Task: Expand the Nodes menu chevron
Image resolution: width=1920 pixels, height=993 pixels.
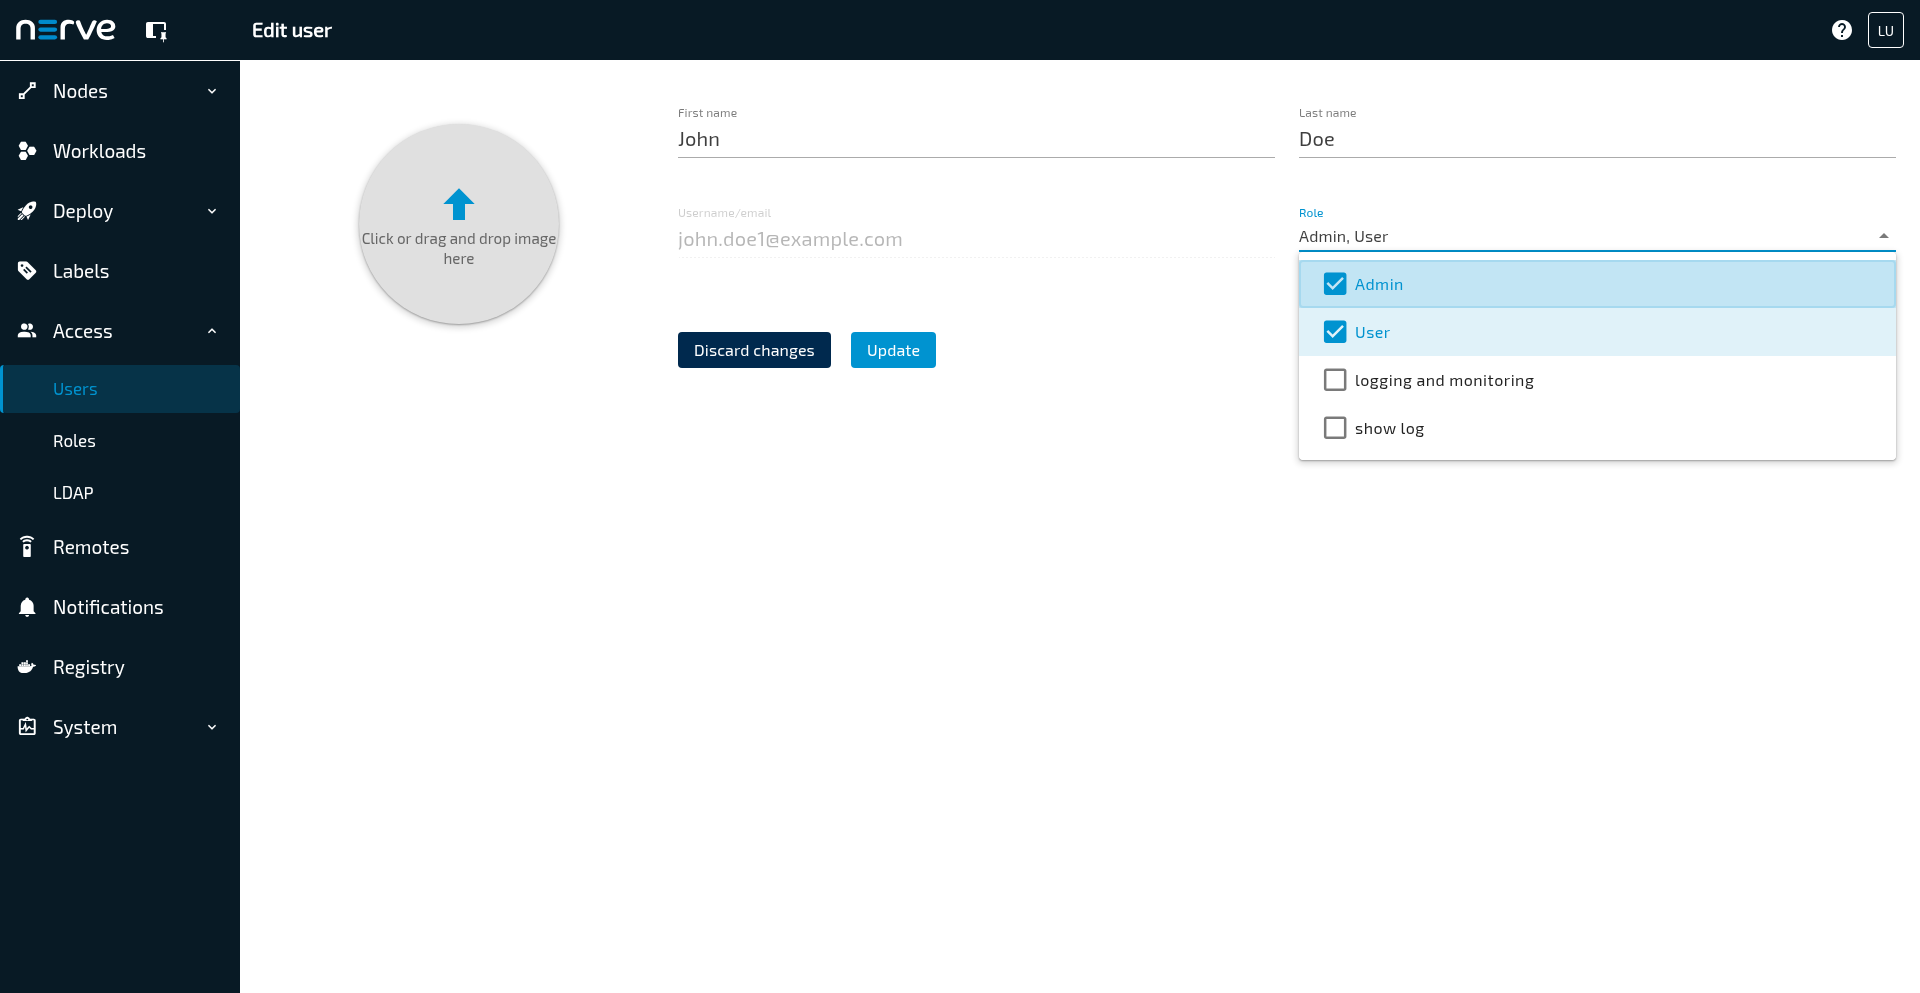Action: coord(212,91)
